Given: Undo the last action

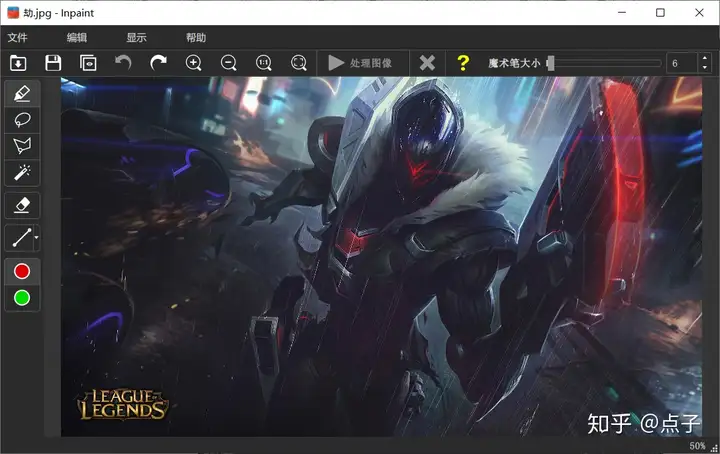Looking at the screenshot, I should 123,62.
